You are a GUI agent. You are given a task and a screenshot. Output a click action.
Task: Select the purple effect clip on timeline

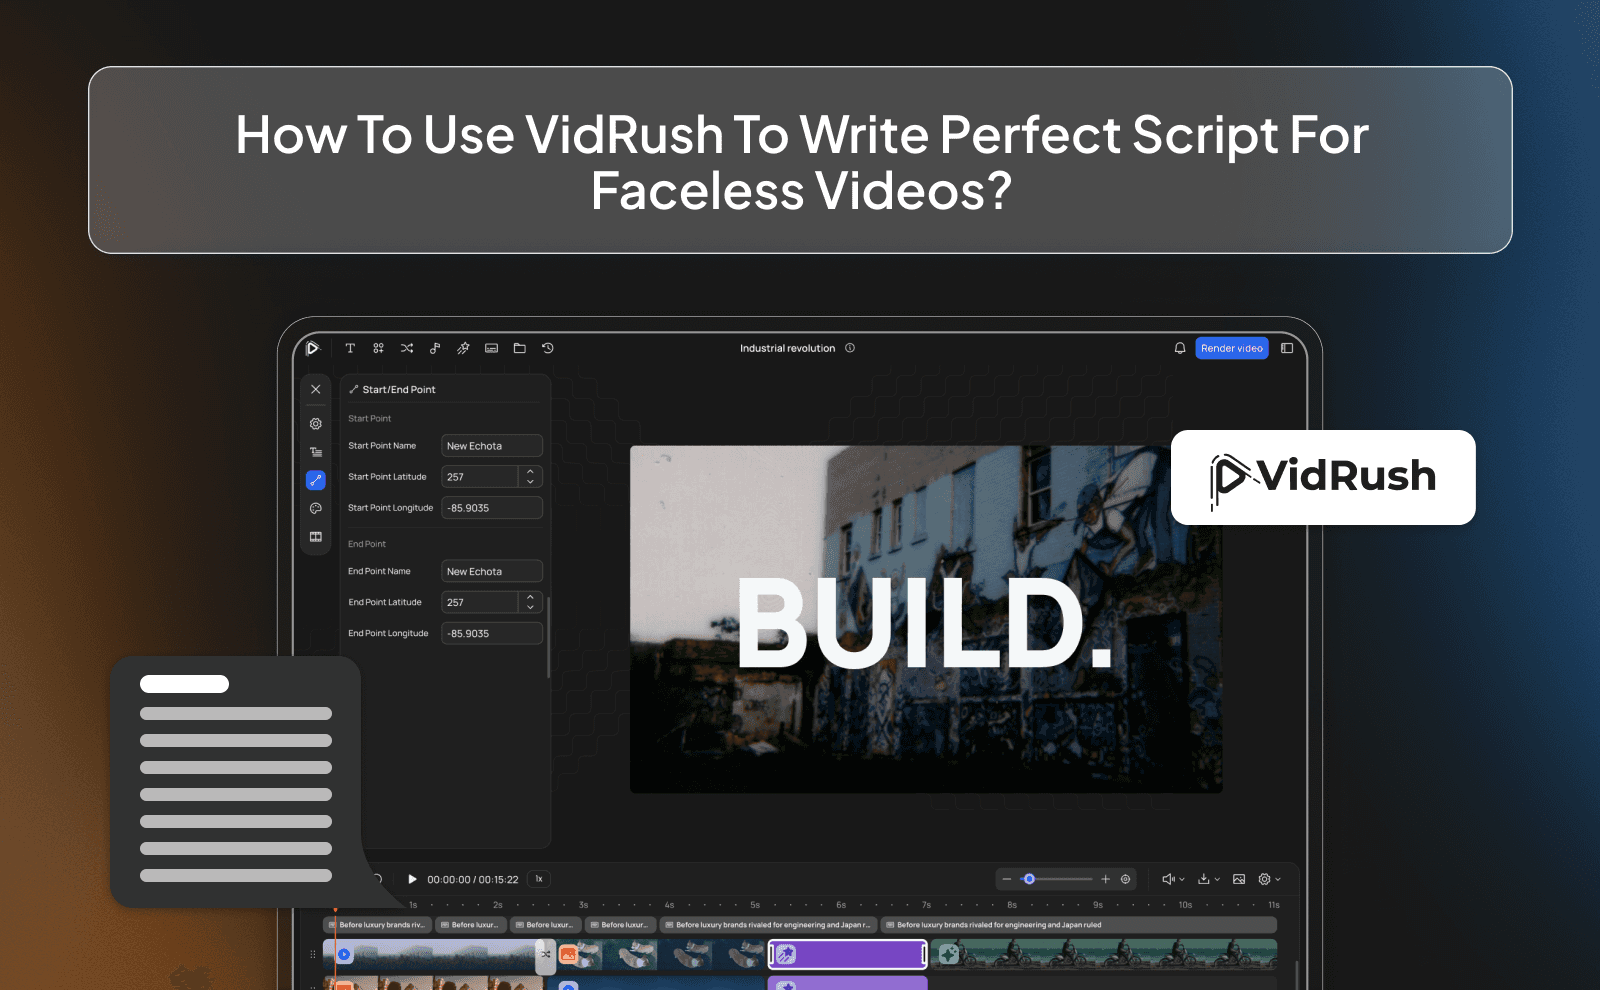[x=848, y=955]
